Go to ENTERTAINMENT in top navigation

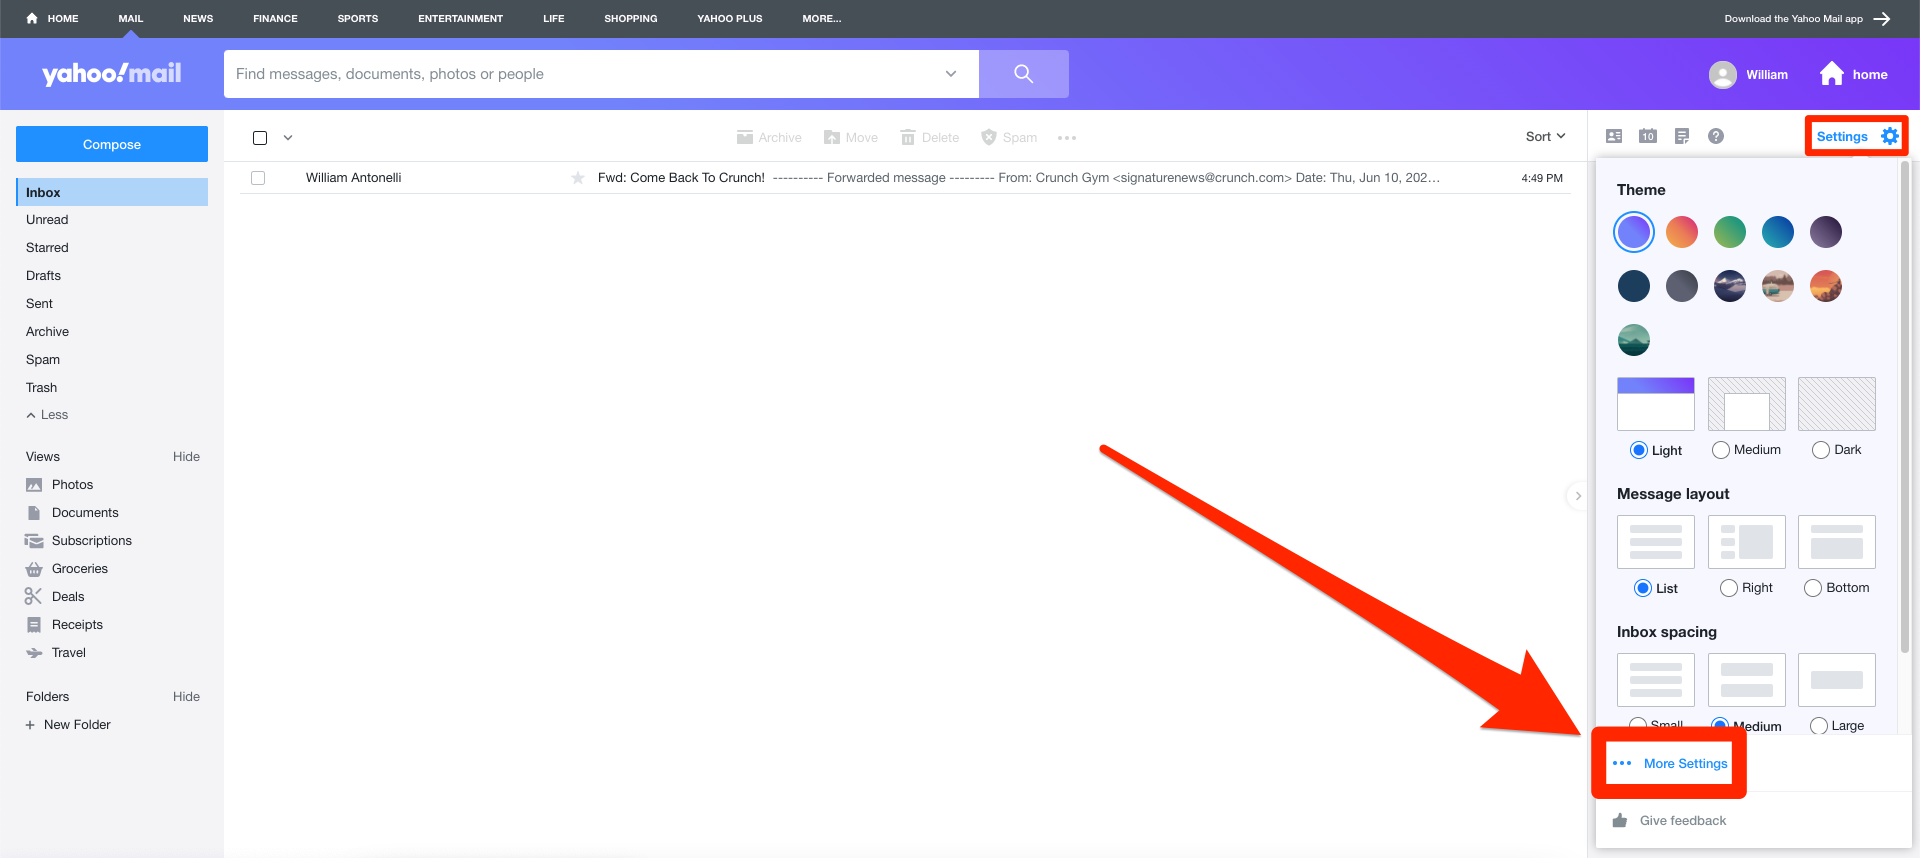click(x=460, y=19)
